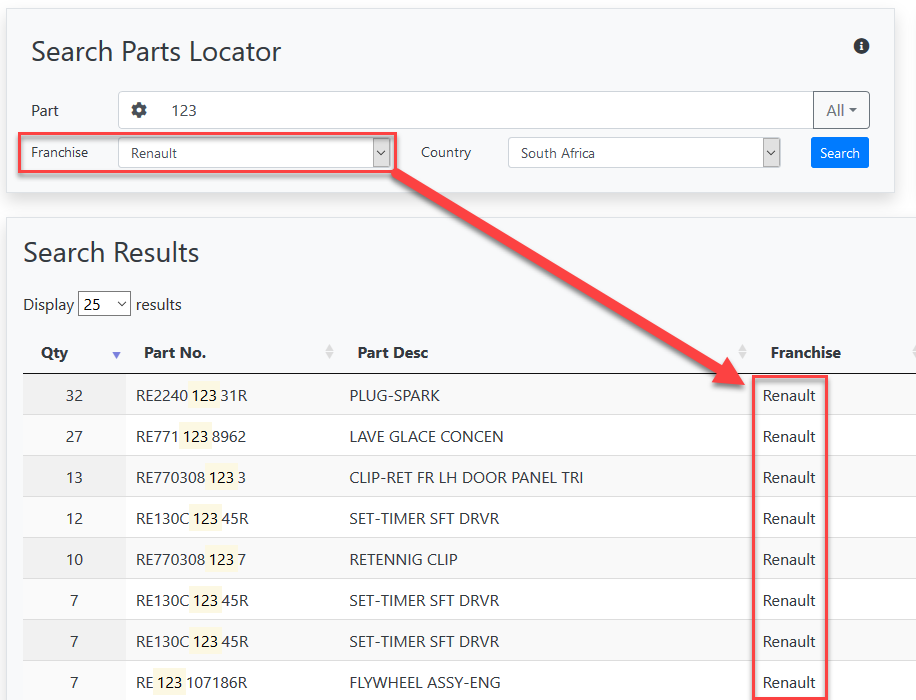Click the Display label text

(x=48, y=304)
